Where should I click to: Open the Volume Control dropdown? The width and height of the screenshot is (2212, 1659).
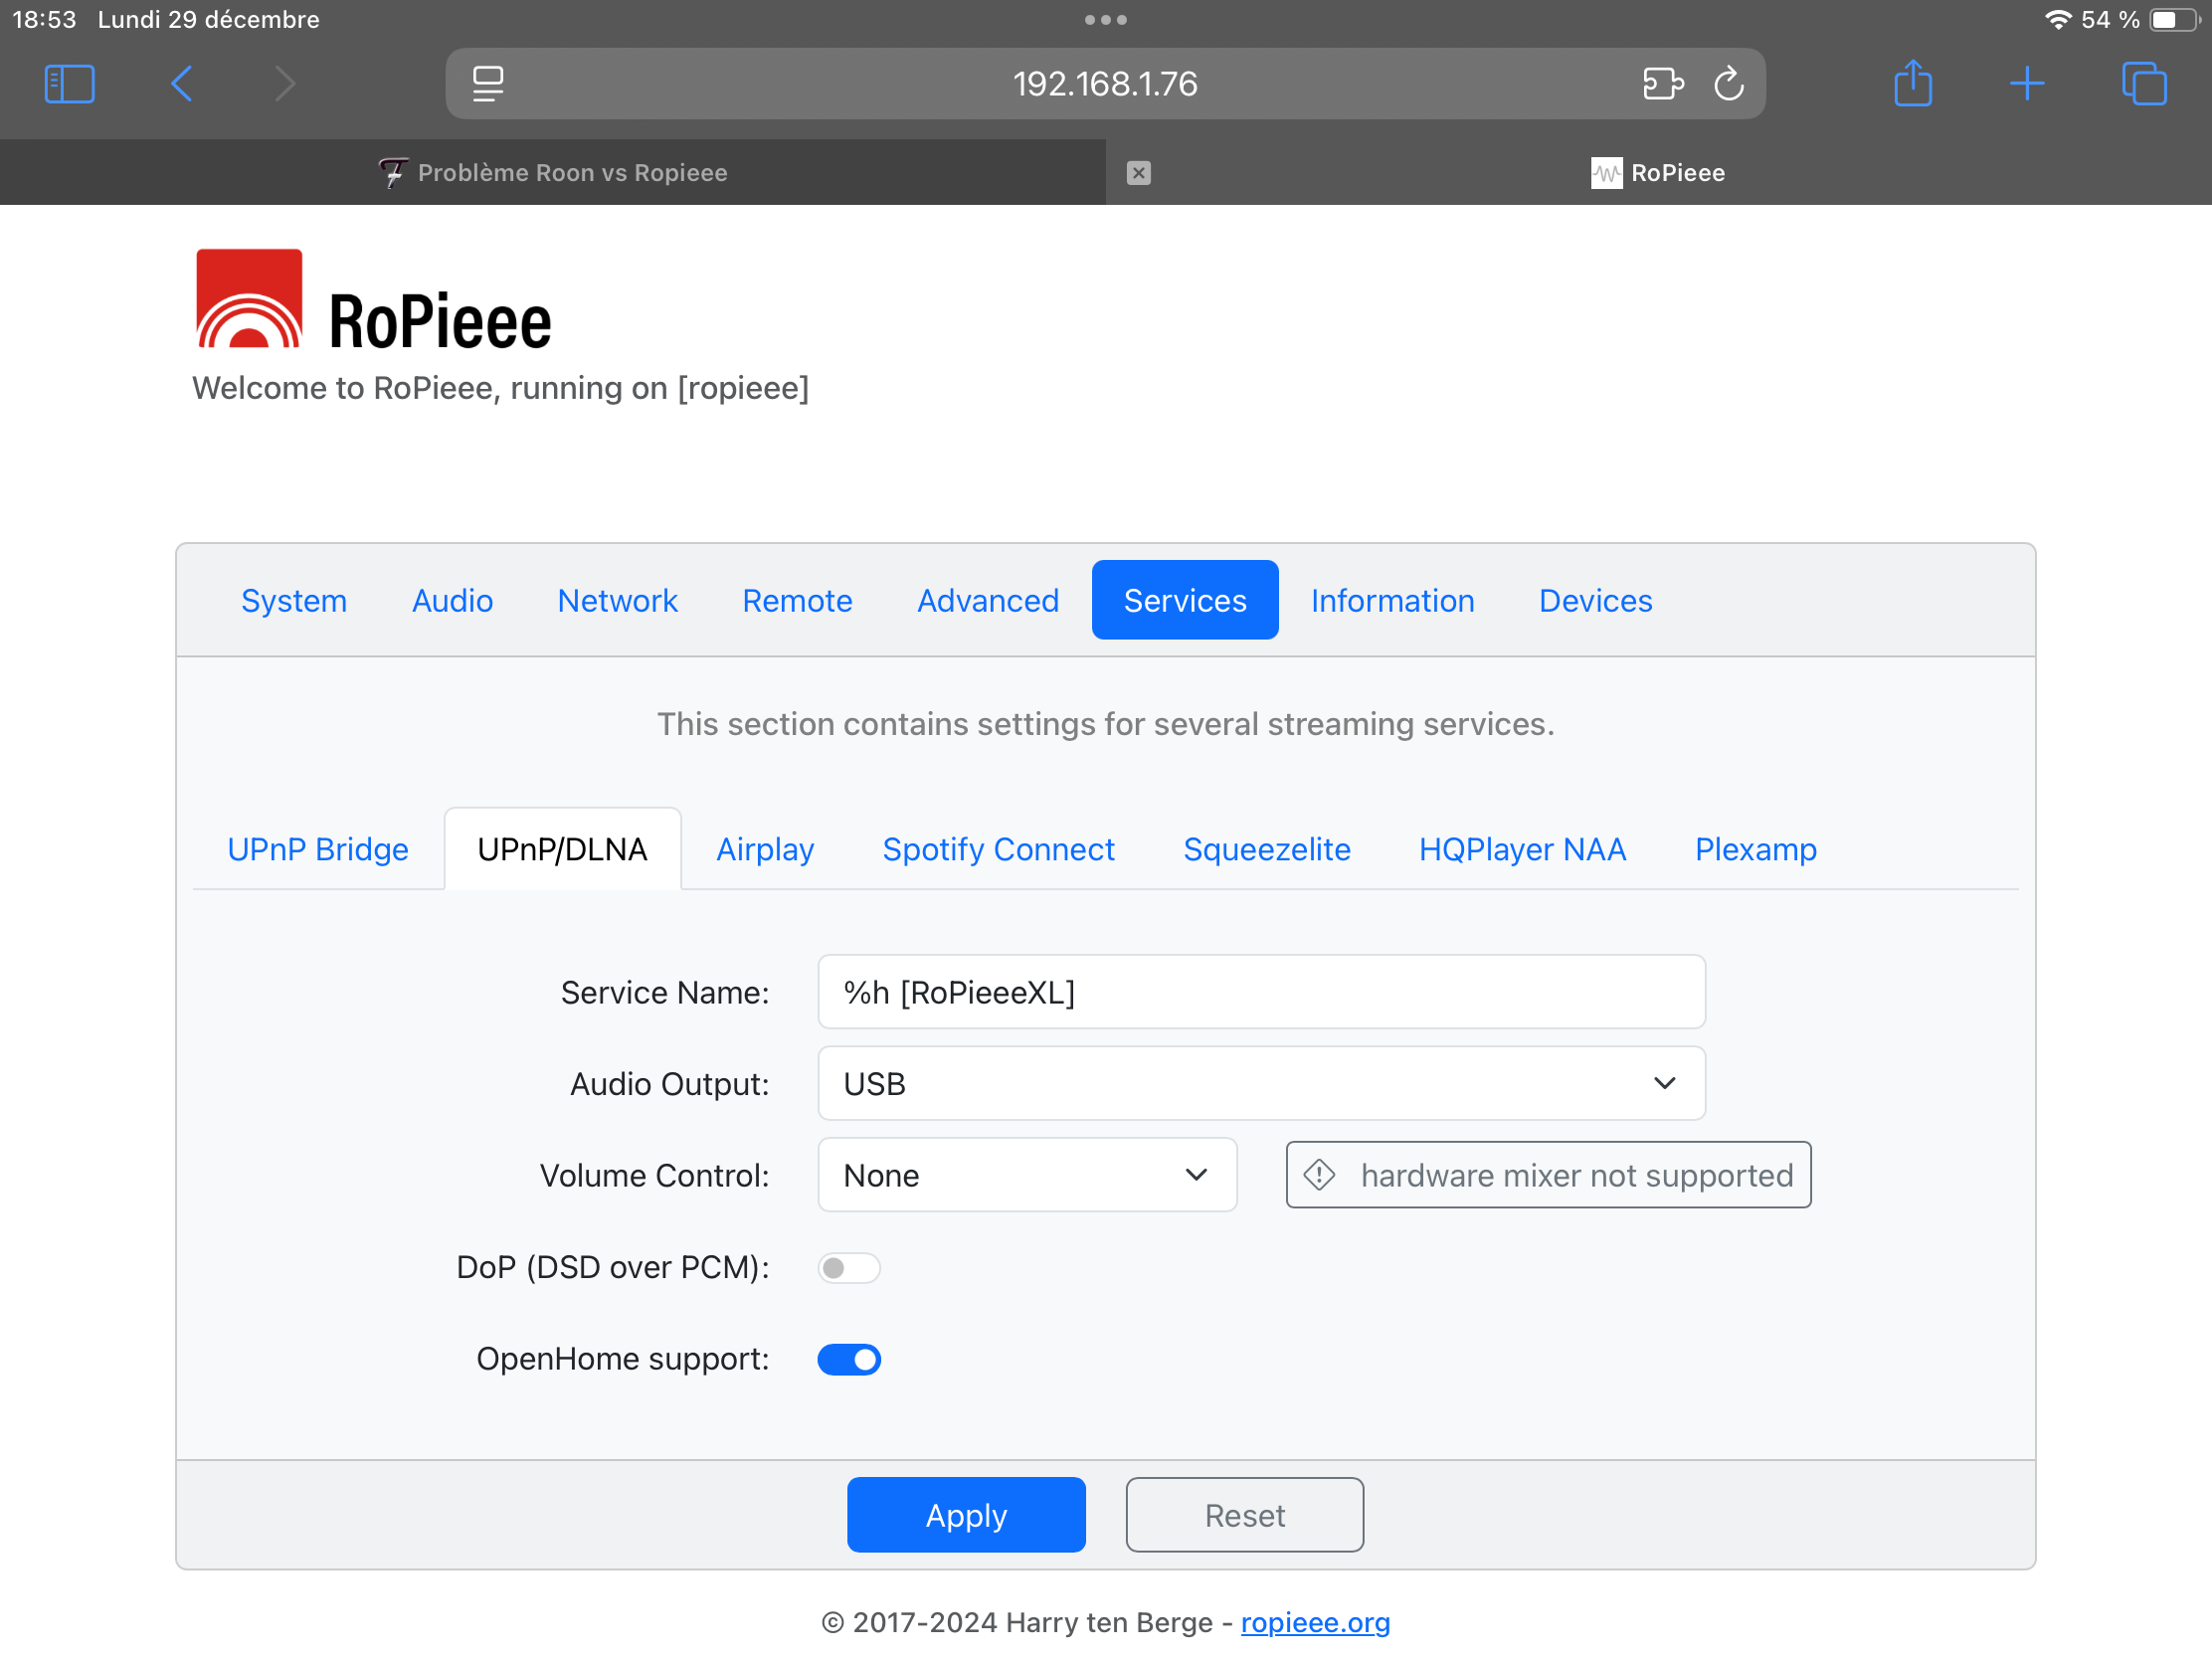click(1026, 1175)
